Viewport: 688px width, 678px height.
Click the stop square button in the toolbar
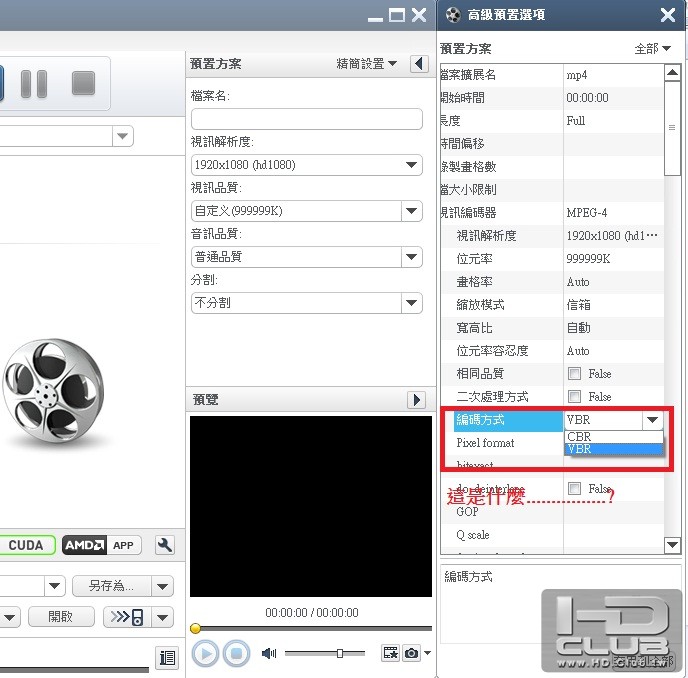tap(83, 83)
